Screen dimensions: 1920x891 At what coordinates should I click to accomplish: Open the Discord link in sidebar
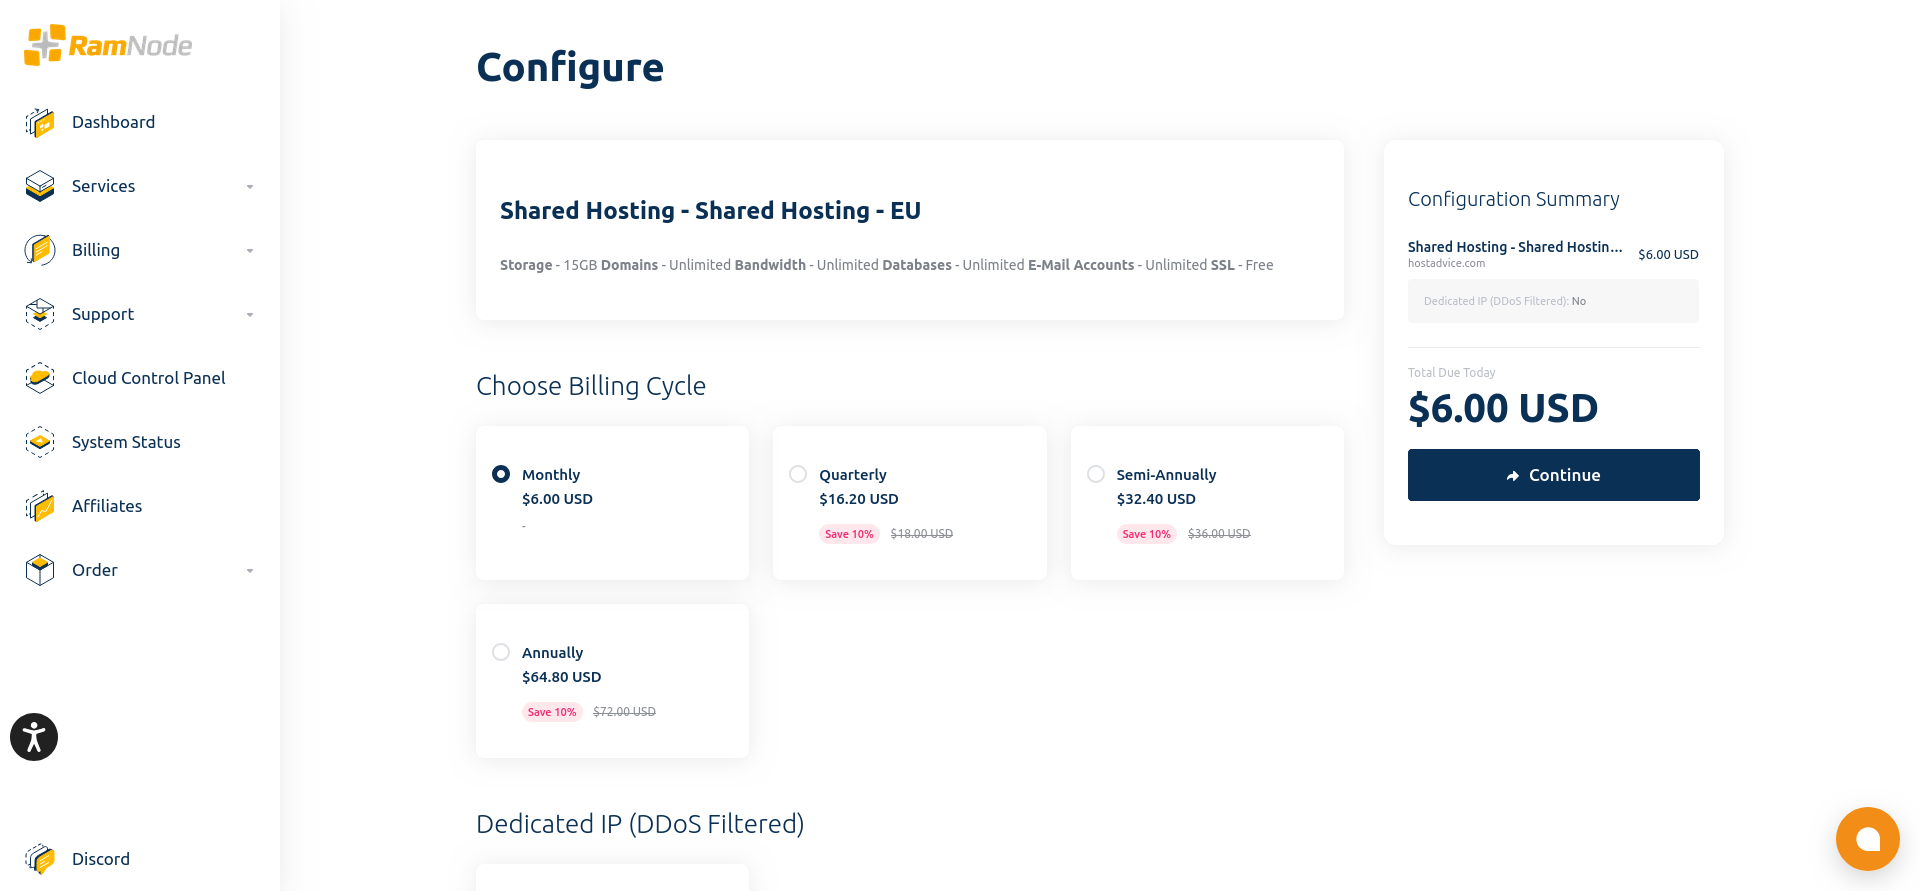(x=101, y=859)
